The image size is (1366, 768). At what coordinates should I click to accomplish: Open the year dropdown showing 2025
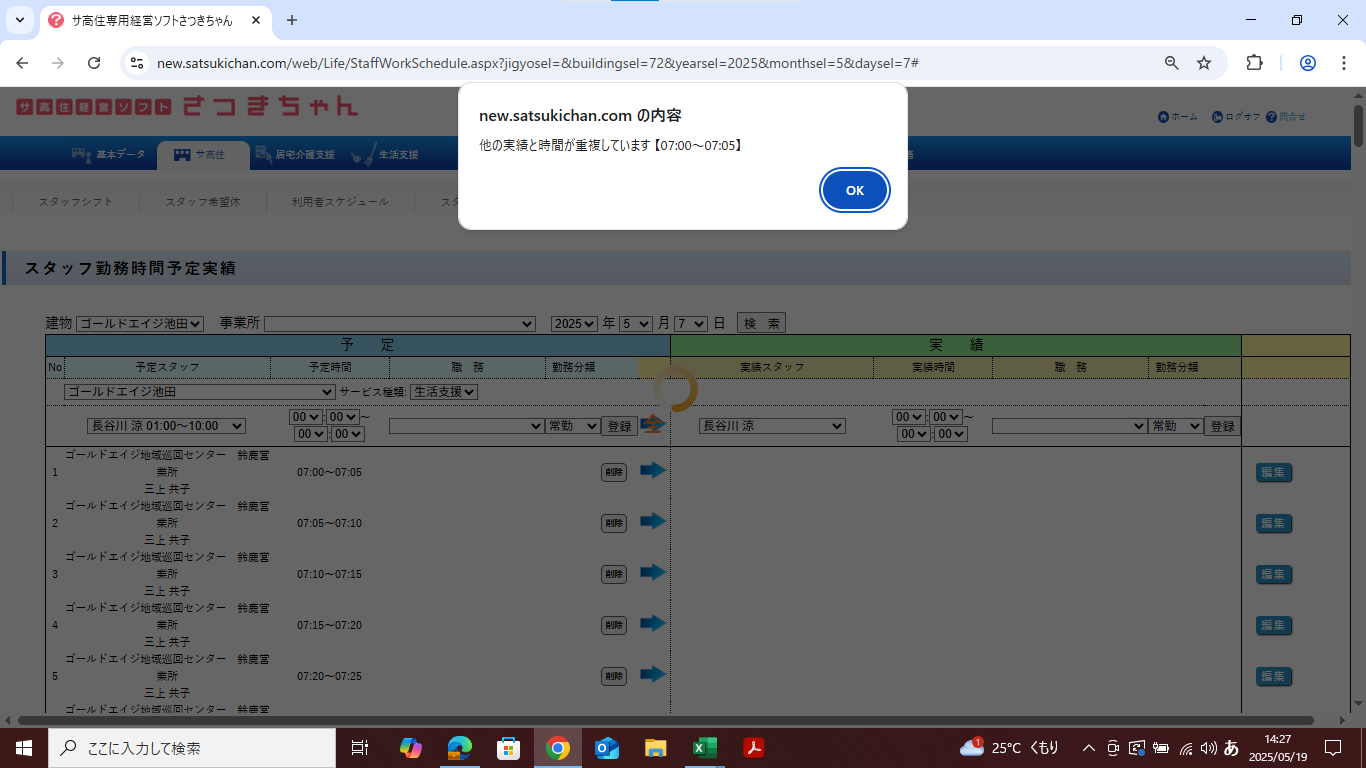[575, 324]
